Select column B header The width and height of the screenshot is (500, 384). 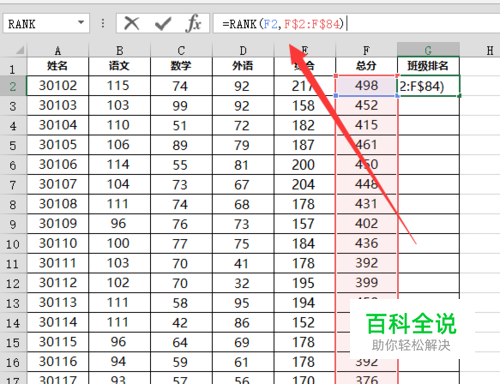pos(119,50)
